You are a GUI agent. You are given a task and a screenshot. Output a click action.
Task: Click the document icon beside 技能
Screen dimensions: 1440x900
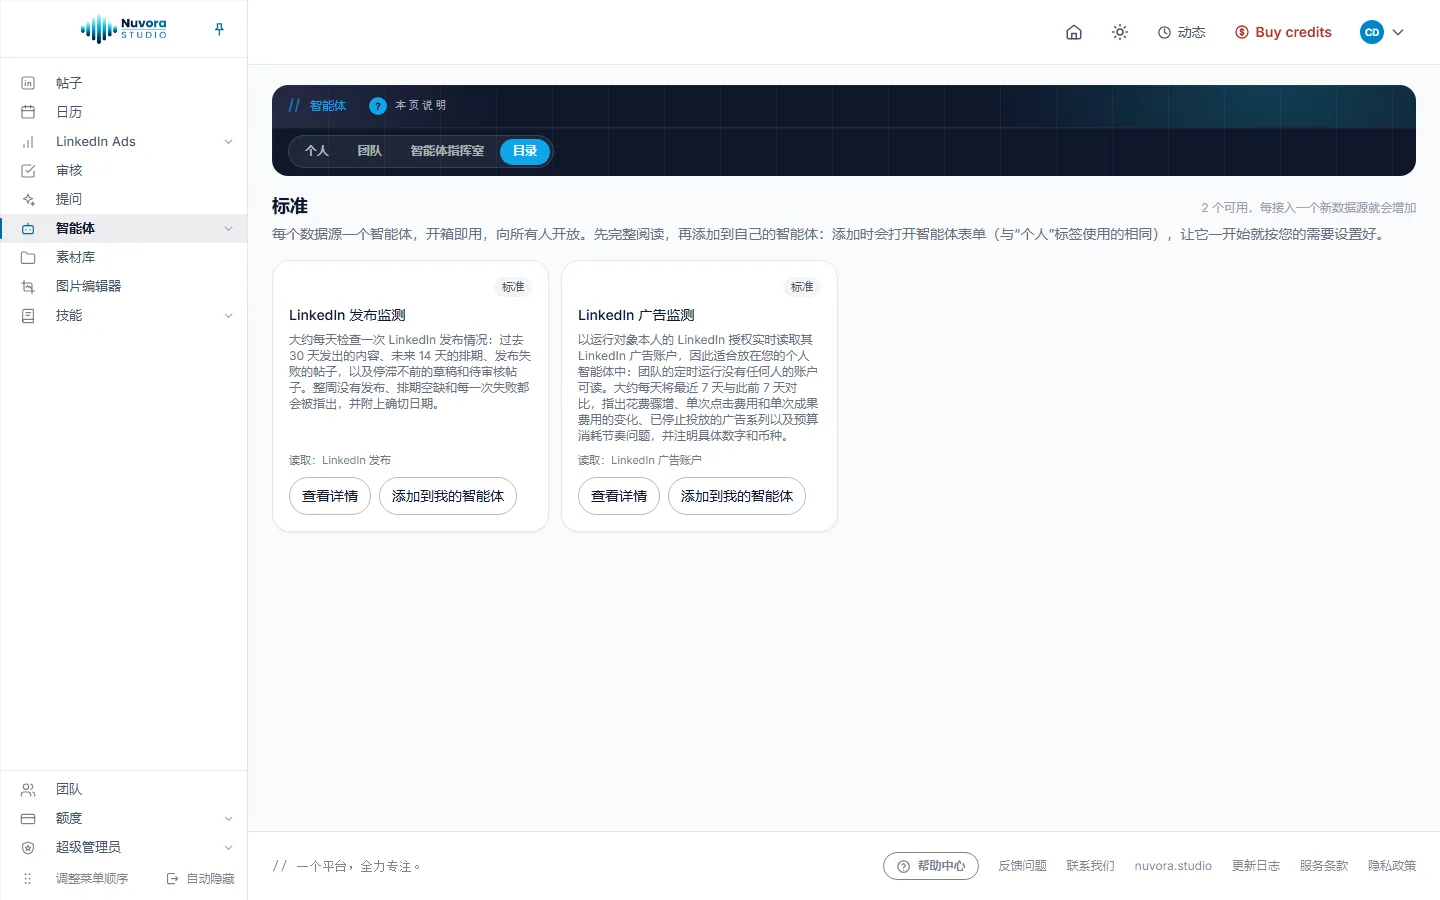[28, 315]
